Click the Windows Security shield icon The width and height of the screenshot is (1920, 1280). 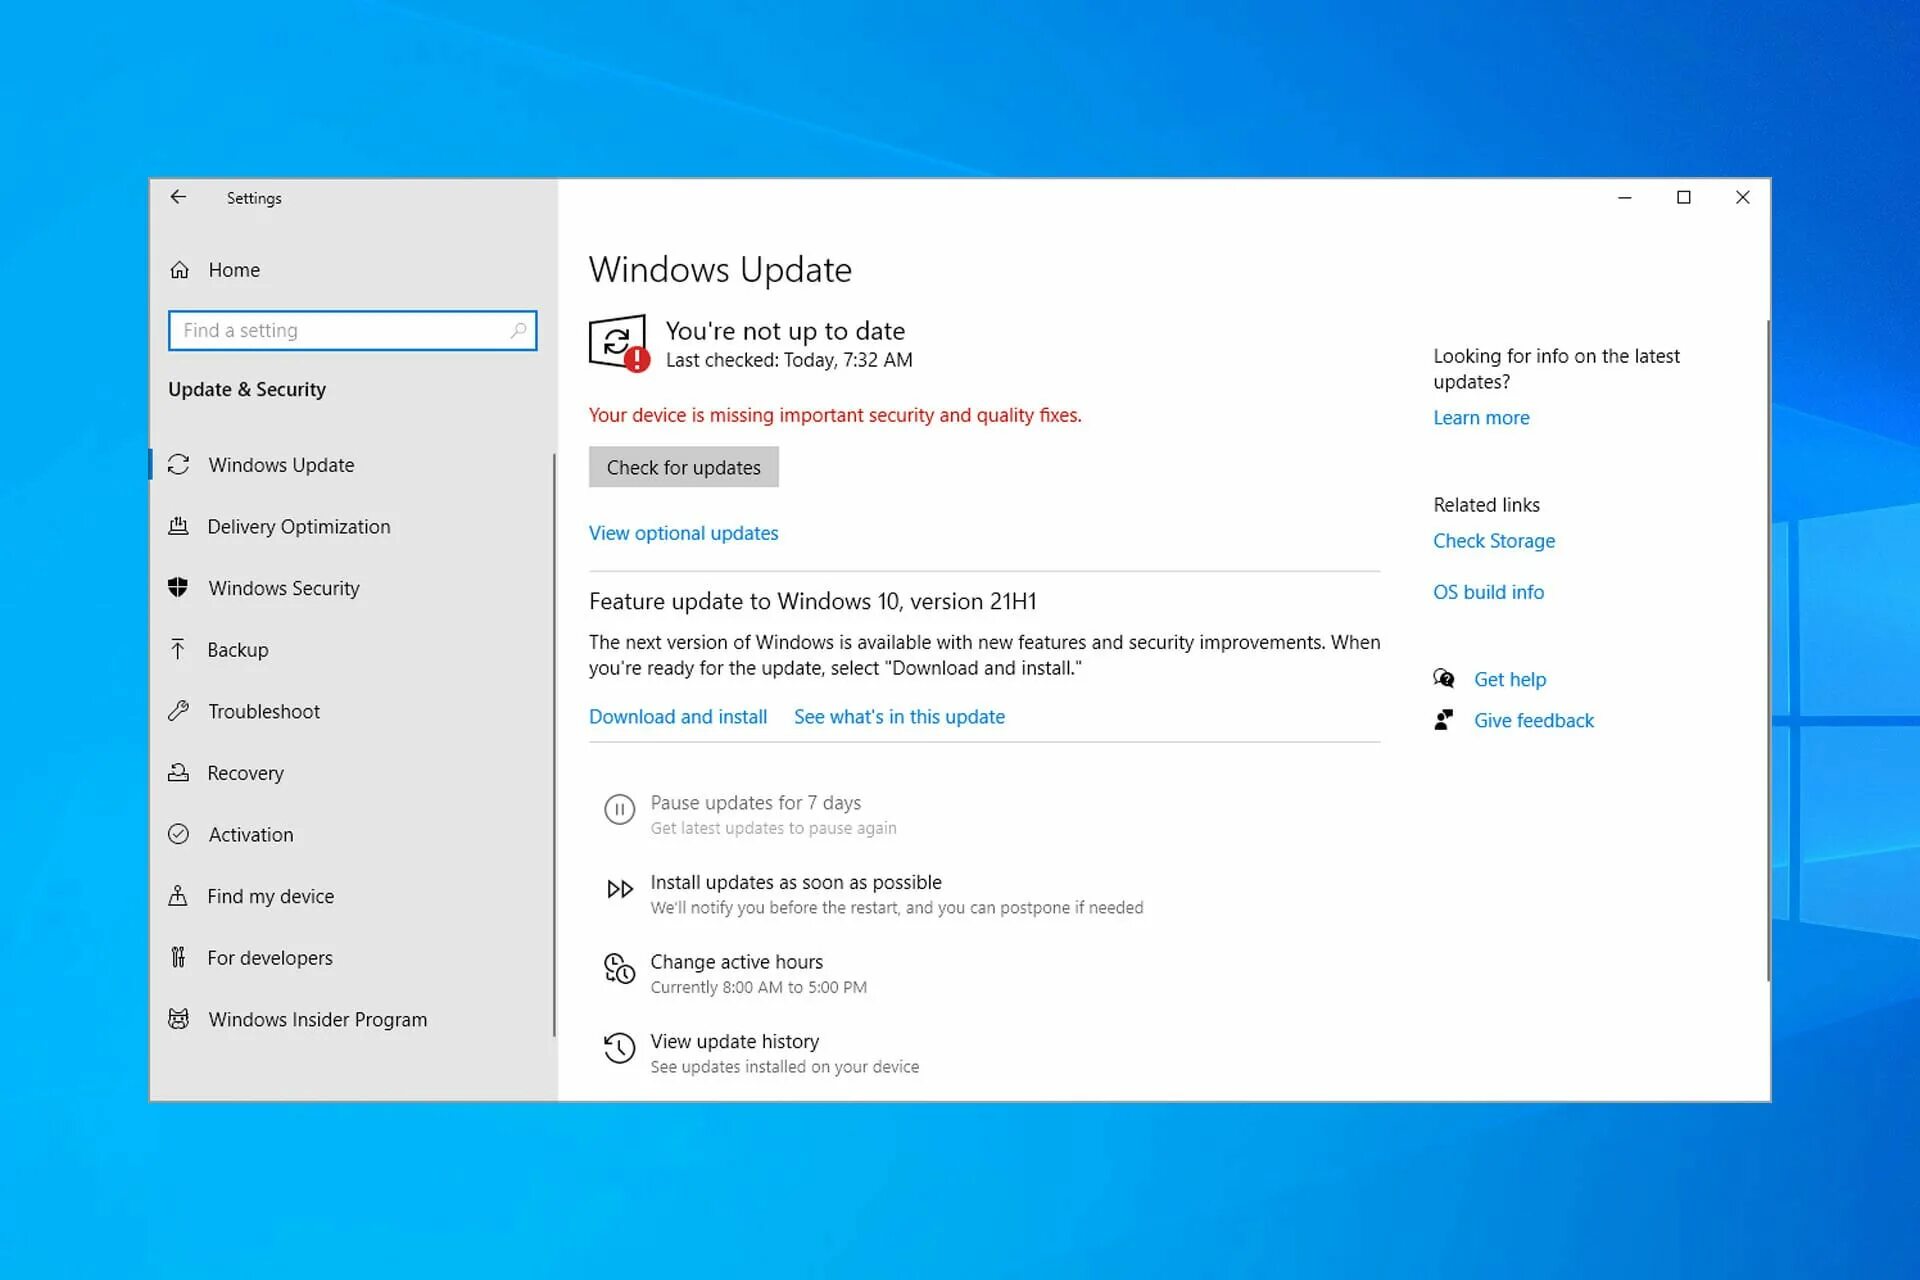click(178, 588)
